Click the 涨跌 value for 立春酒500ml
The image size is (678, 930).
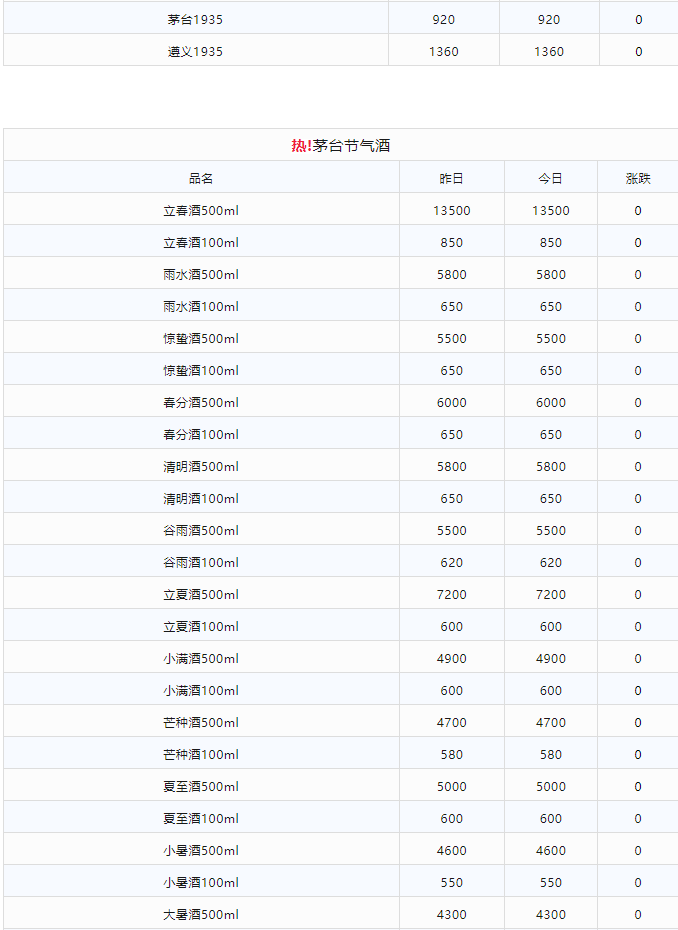(x=638, y=211)
